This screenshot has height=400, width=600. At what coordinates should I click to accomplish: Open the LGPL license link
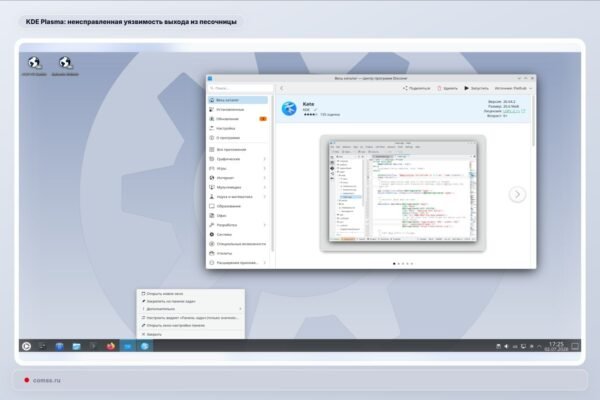click(x=511, y=111)
